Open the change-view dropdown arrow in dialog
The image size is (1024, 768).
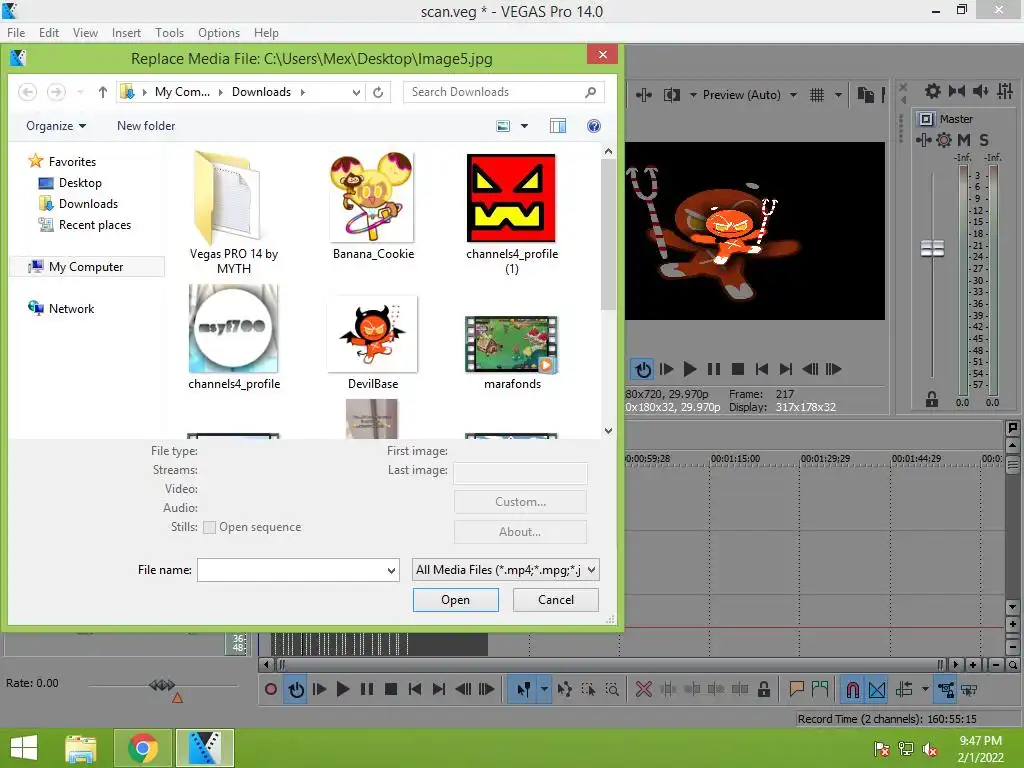(524, 126)
